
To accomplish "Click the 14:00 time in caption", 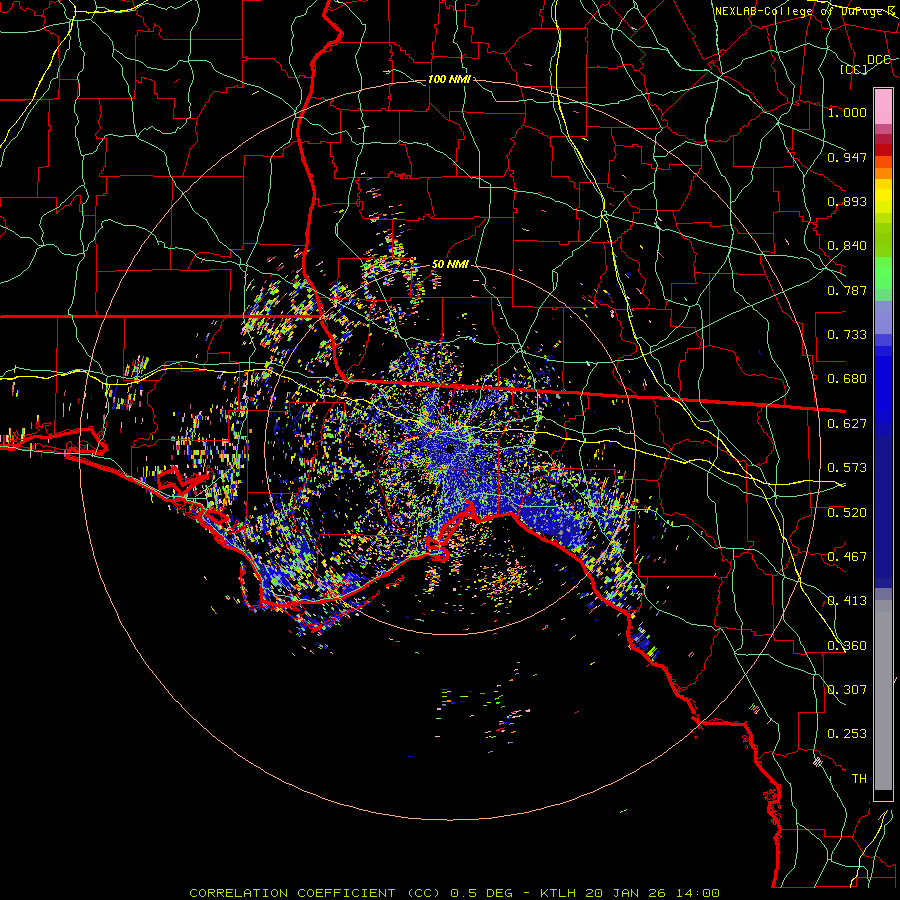I will (697, 893).
